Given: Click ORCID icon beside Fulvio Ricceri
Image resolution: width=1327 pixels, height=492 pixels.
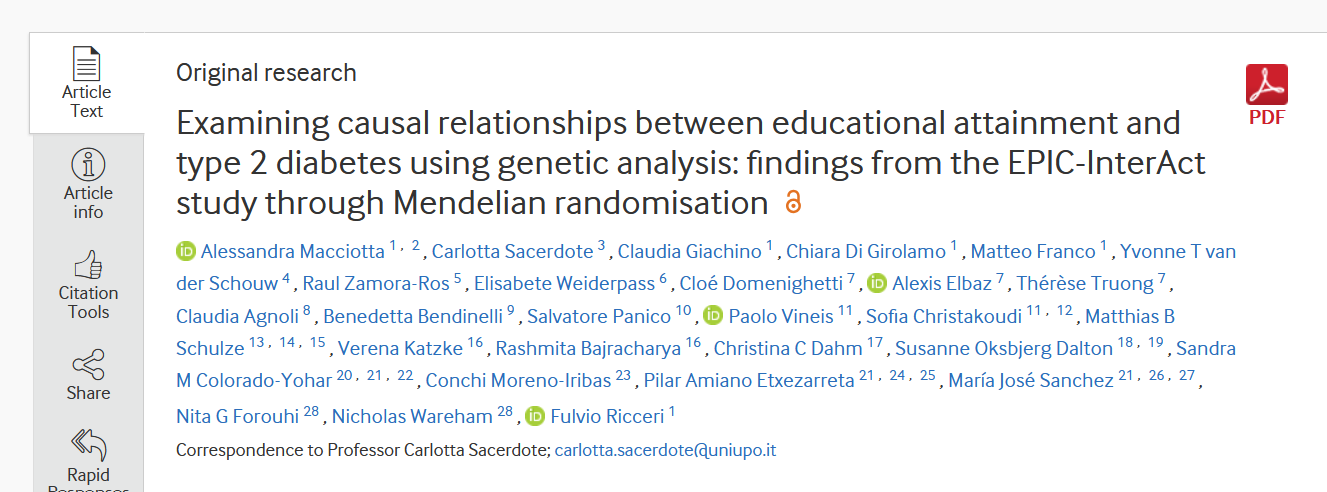Looking at the screenshot, I should [x=535, y=415].
